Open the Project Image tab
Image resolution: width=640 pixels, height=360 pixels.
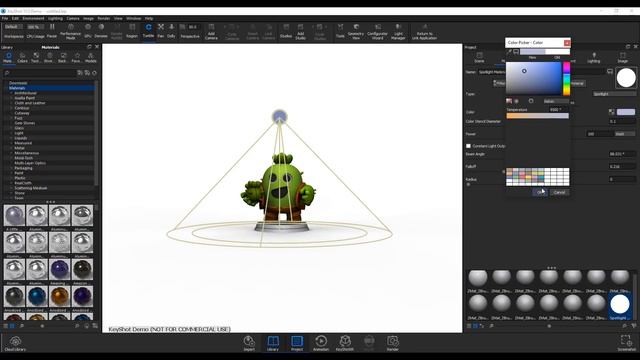tap(622, 58)
